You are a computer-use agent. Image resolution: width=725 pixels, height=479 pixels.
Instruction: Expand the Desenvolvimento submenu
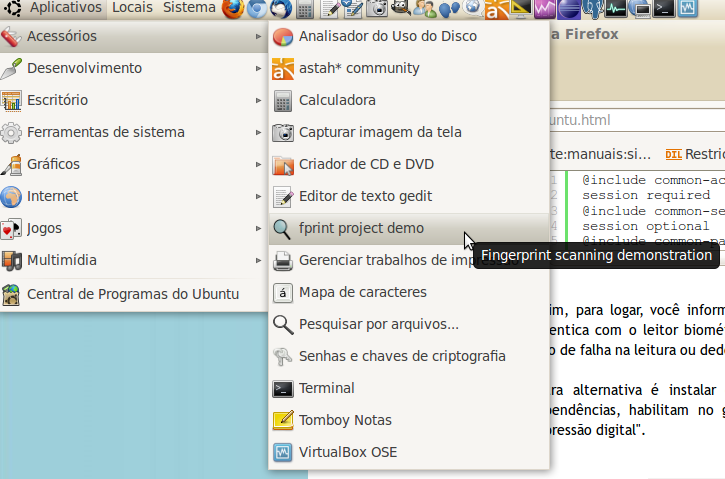click(x=84, y=68)
